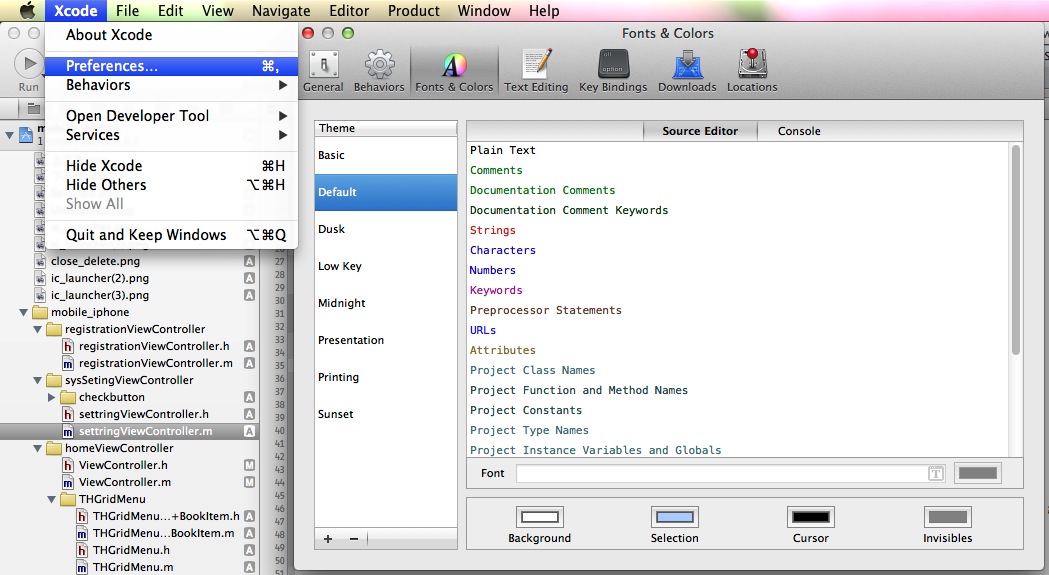
Task: Open the Services submenu
Action: pyautogui.click(x=172, y=135)
